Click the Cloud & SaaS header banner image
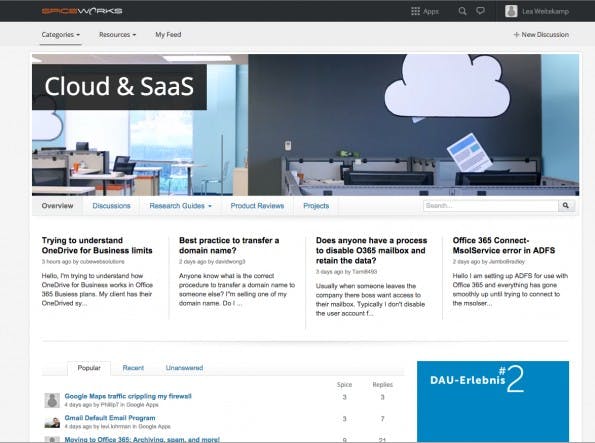Image resolution: width=595 pixels, height=443 pixels. click(x=305, y=125)
